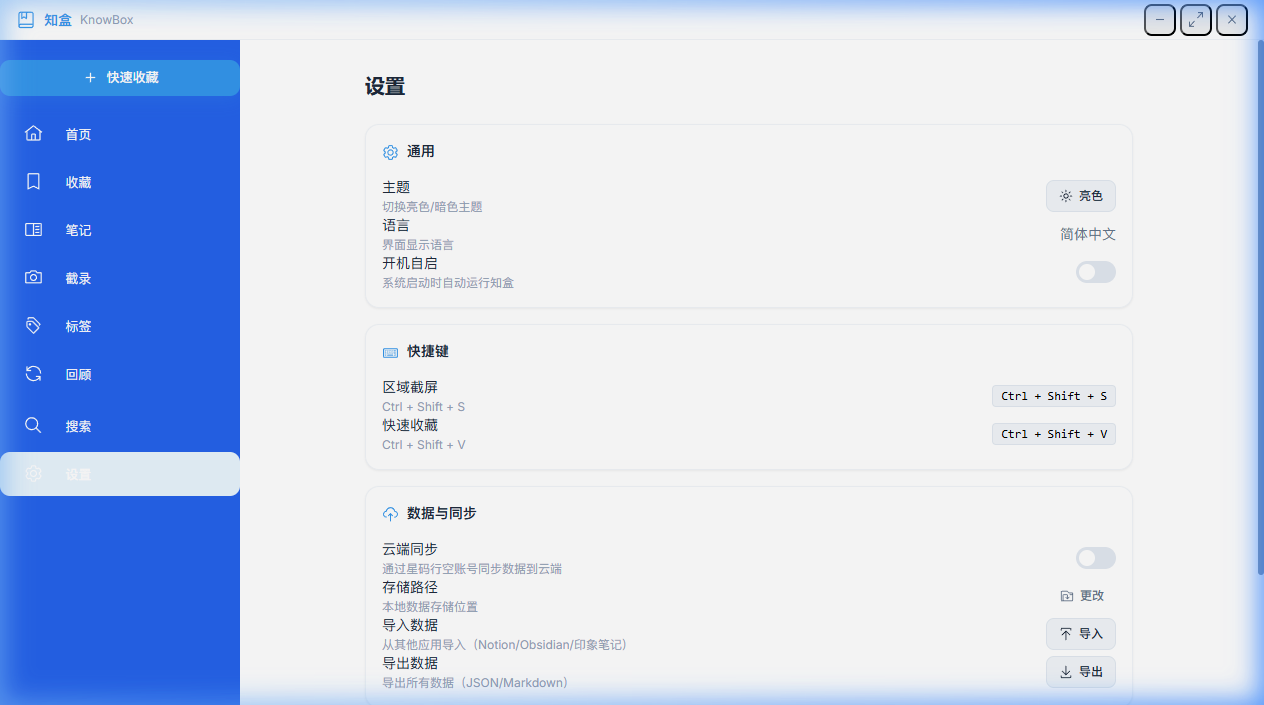
Task: Toggle the 开机自启 switch
Action: tap(1096, 272)
